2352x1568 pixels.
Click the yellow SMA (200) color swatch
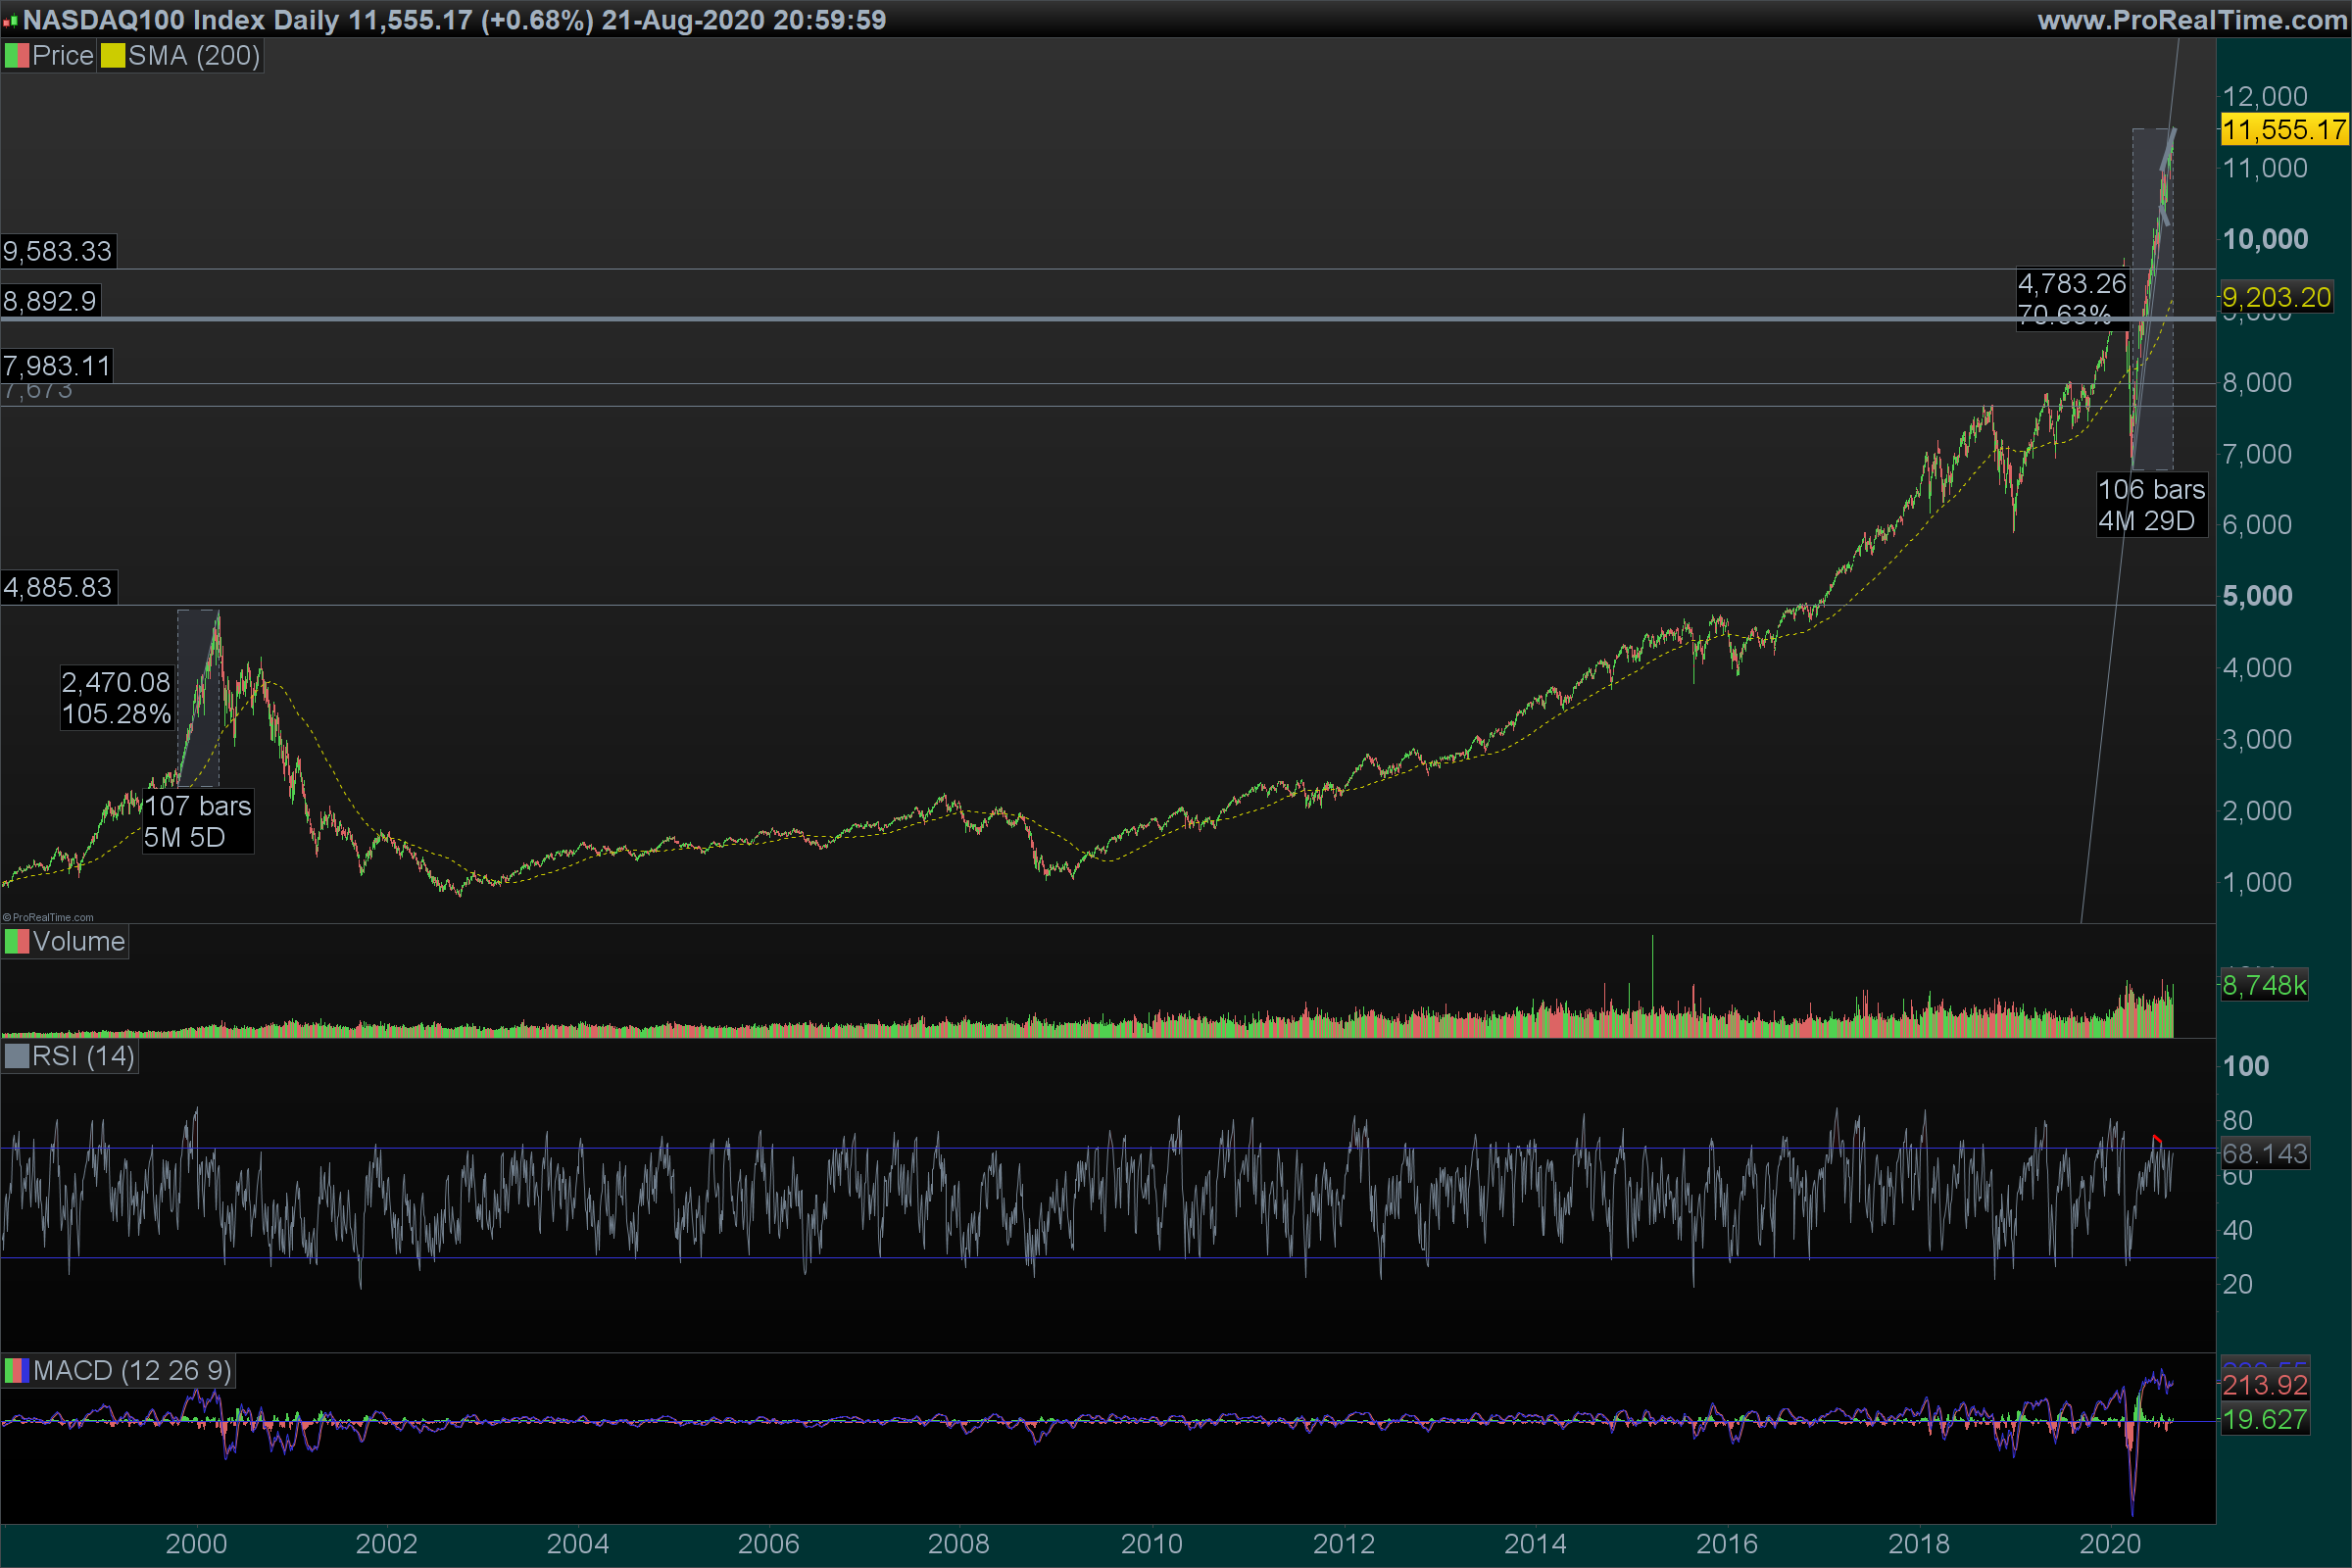[112, 56]
